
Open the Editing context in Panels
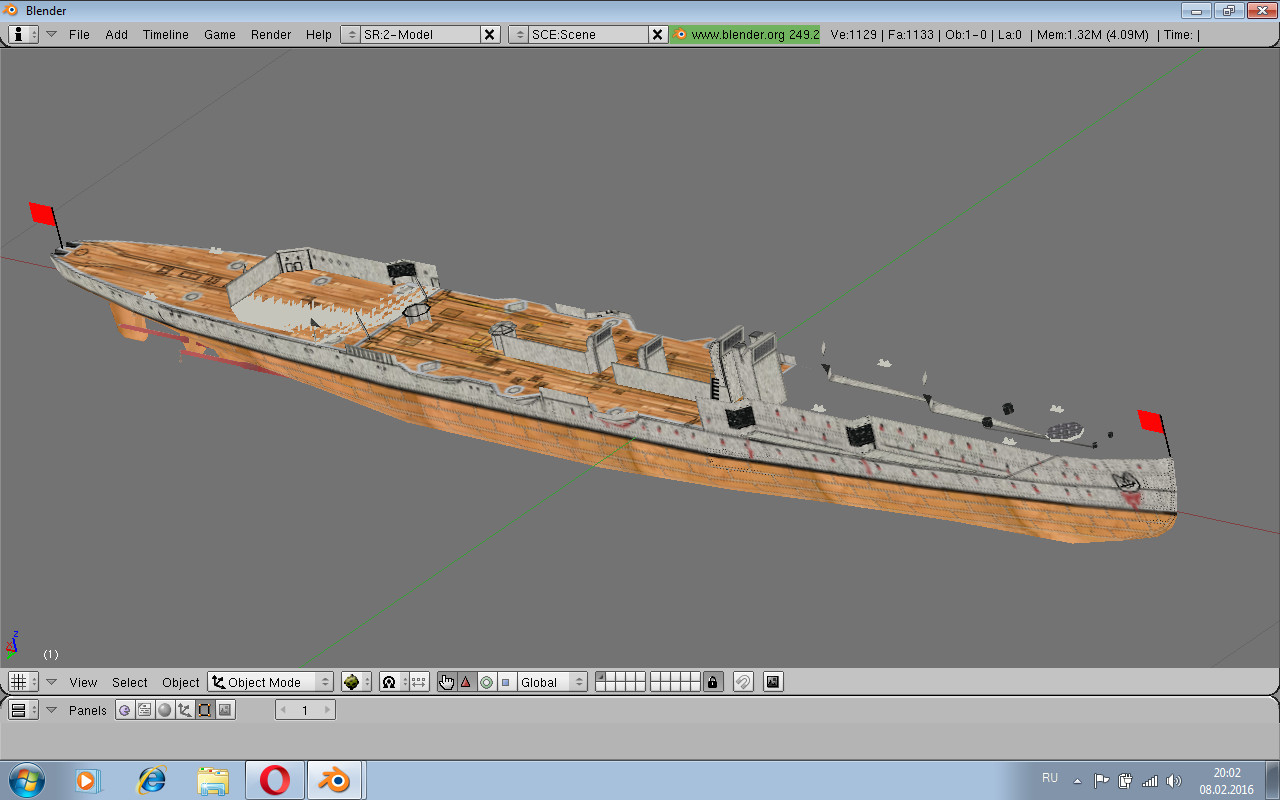pyautogui.click(x=204, y=710)
